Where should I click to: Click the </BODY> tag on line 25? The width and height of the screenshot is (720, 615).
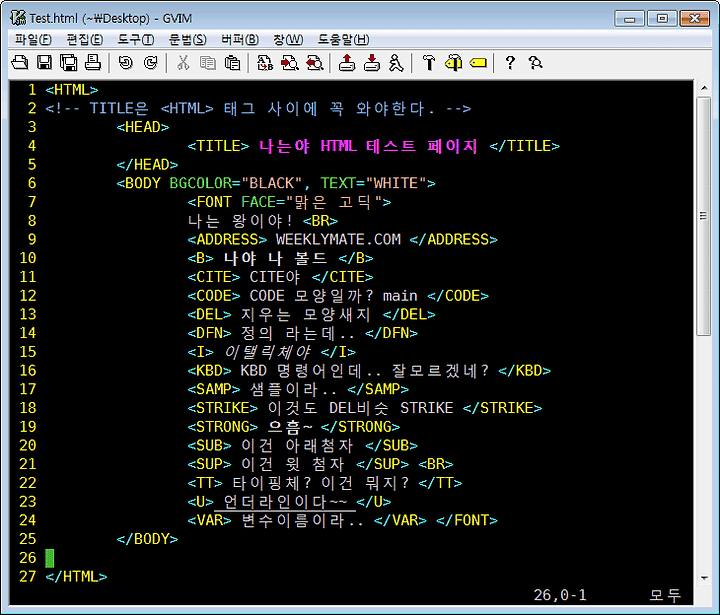pos(147,539)
